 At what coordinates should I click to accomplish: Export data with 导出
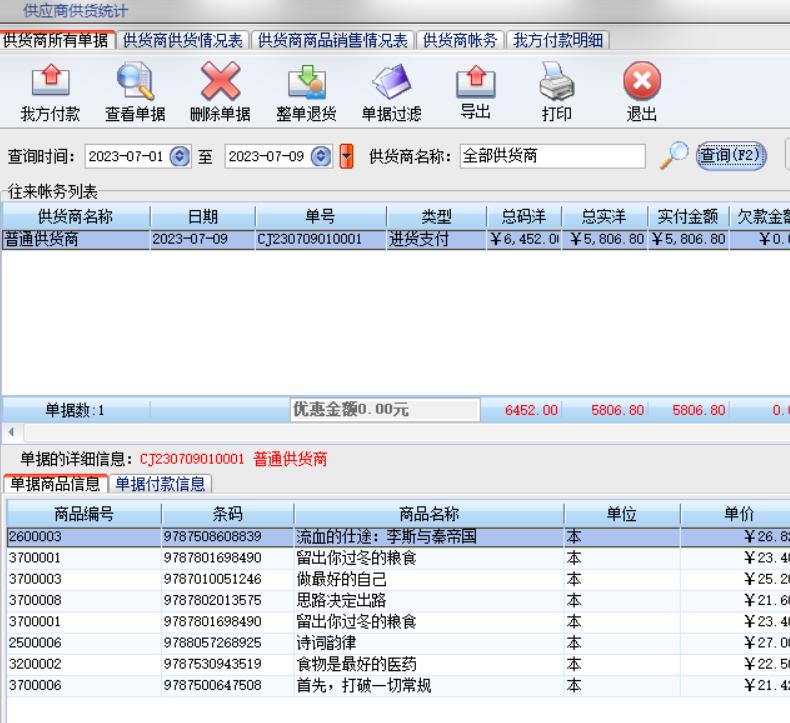(x=475, y=92)
